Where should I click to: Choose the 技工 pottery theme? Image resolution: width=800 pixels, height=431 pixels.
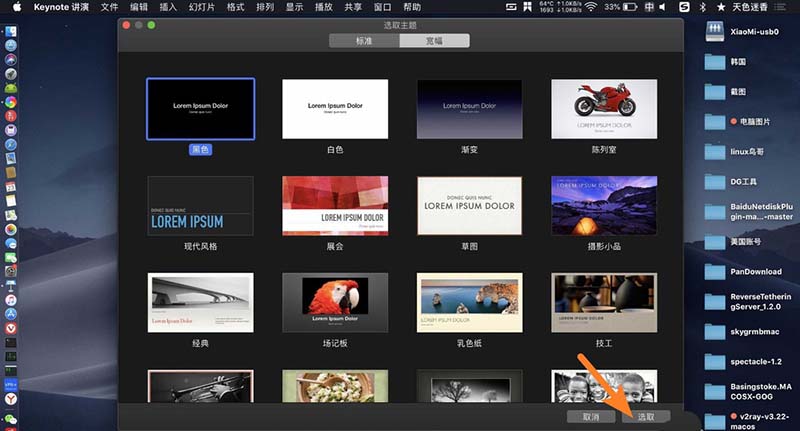(604, 302)
